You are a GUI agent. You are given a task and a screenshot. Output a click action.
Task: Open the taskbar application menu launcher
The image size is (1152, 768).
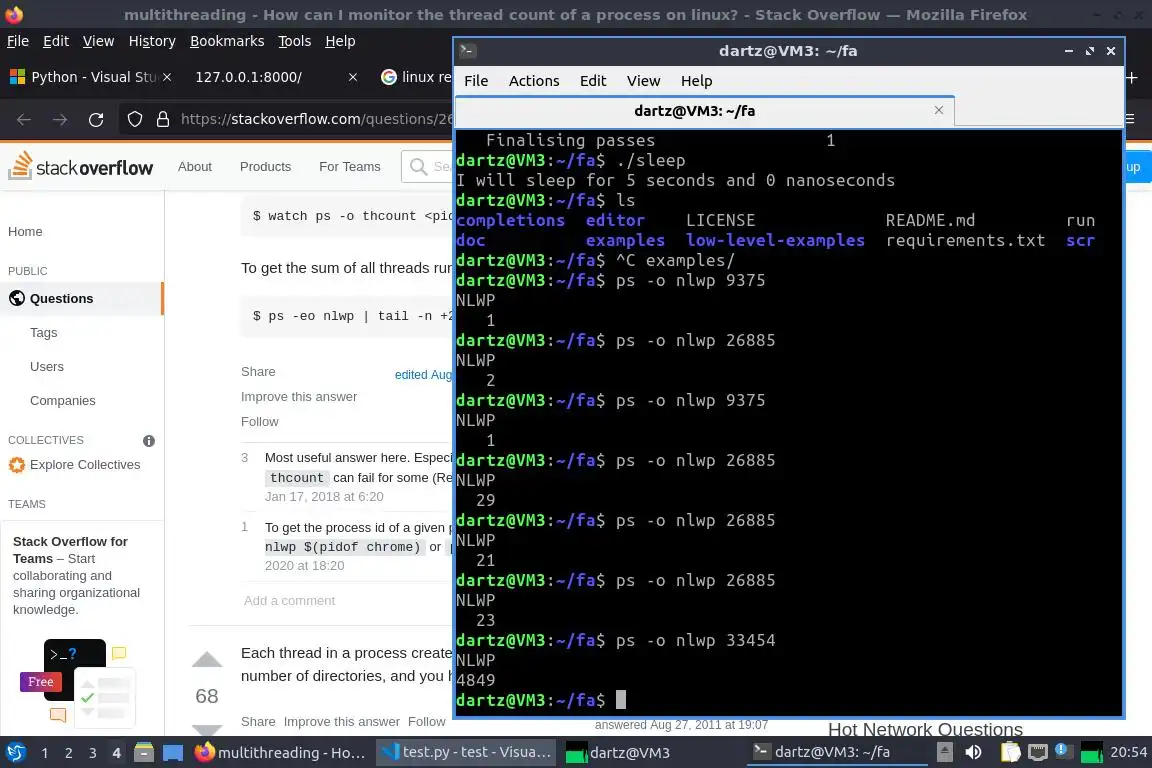(x=15, y=753)
